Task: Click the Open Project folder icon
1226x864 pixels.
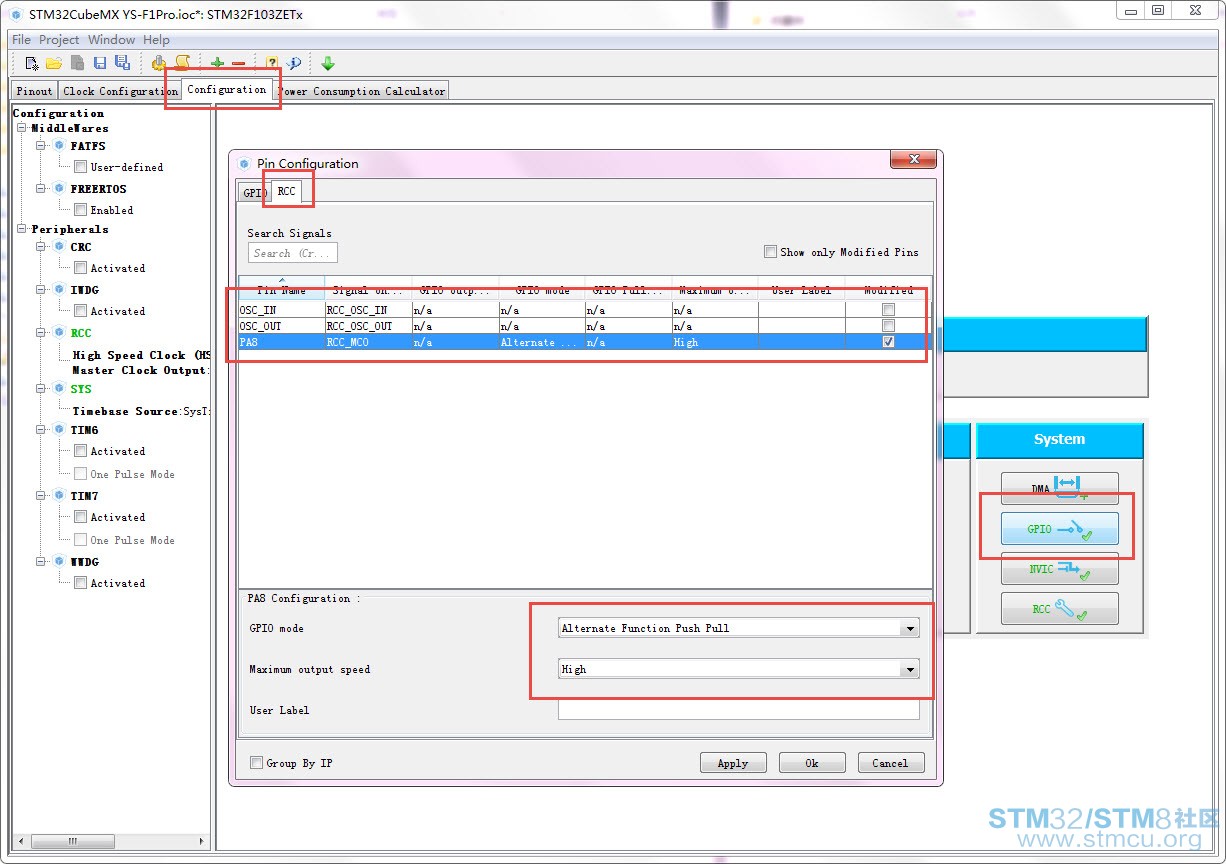Action: [x=54, y=63]
